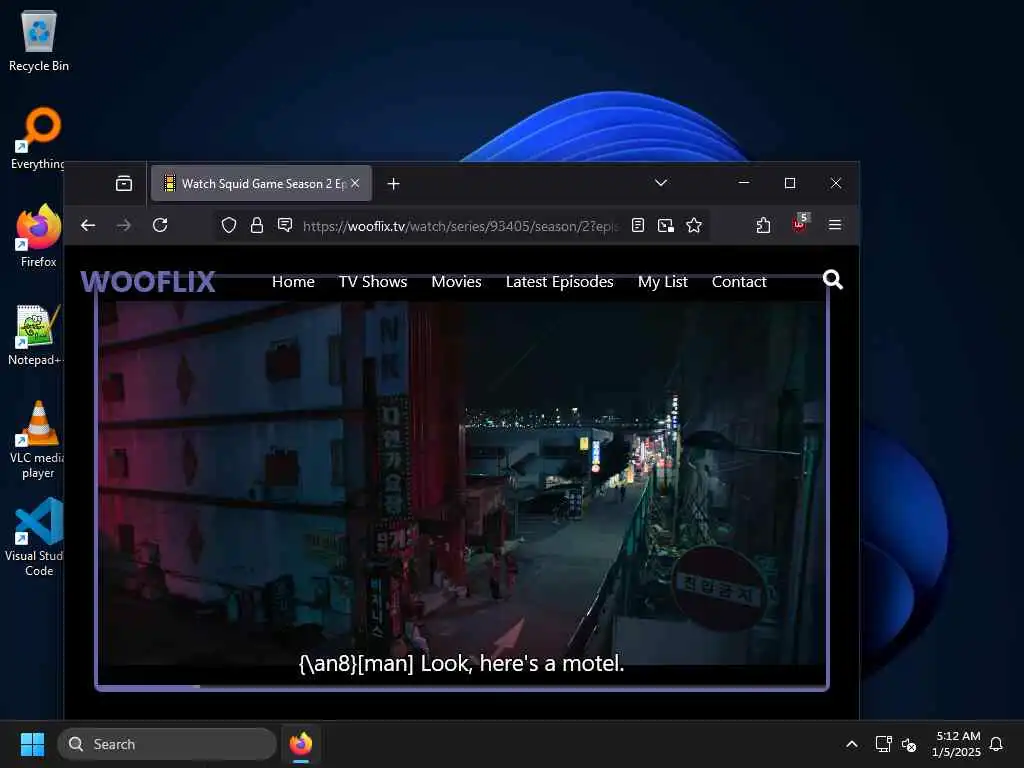Open the Firefox extensions puzzle icon
The height and width of the screenshot is (768, 1024).
763,225
